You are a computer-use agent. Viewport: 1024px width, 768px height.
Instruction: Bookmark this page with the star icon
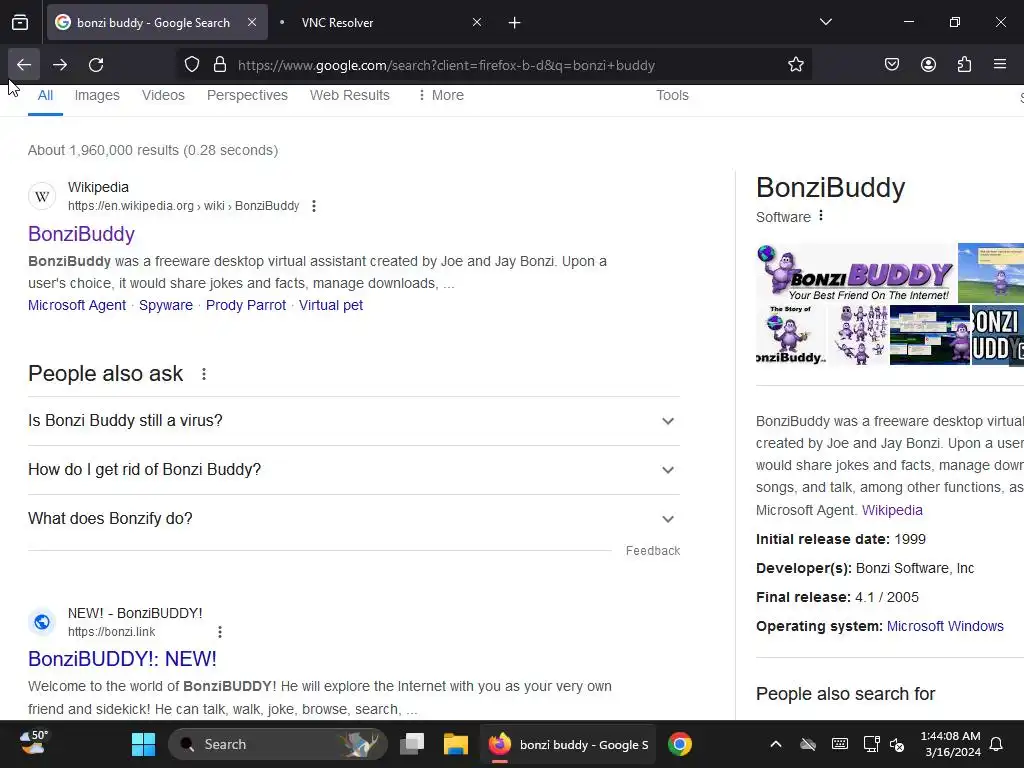(795, 65)
